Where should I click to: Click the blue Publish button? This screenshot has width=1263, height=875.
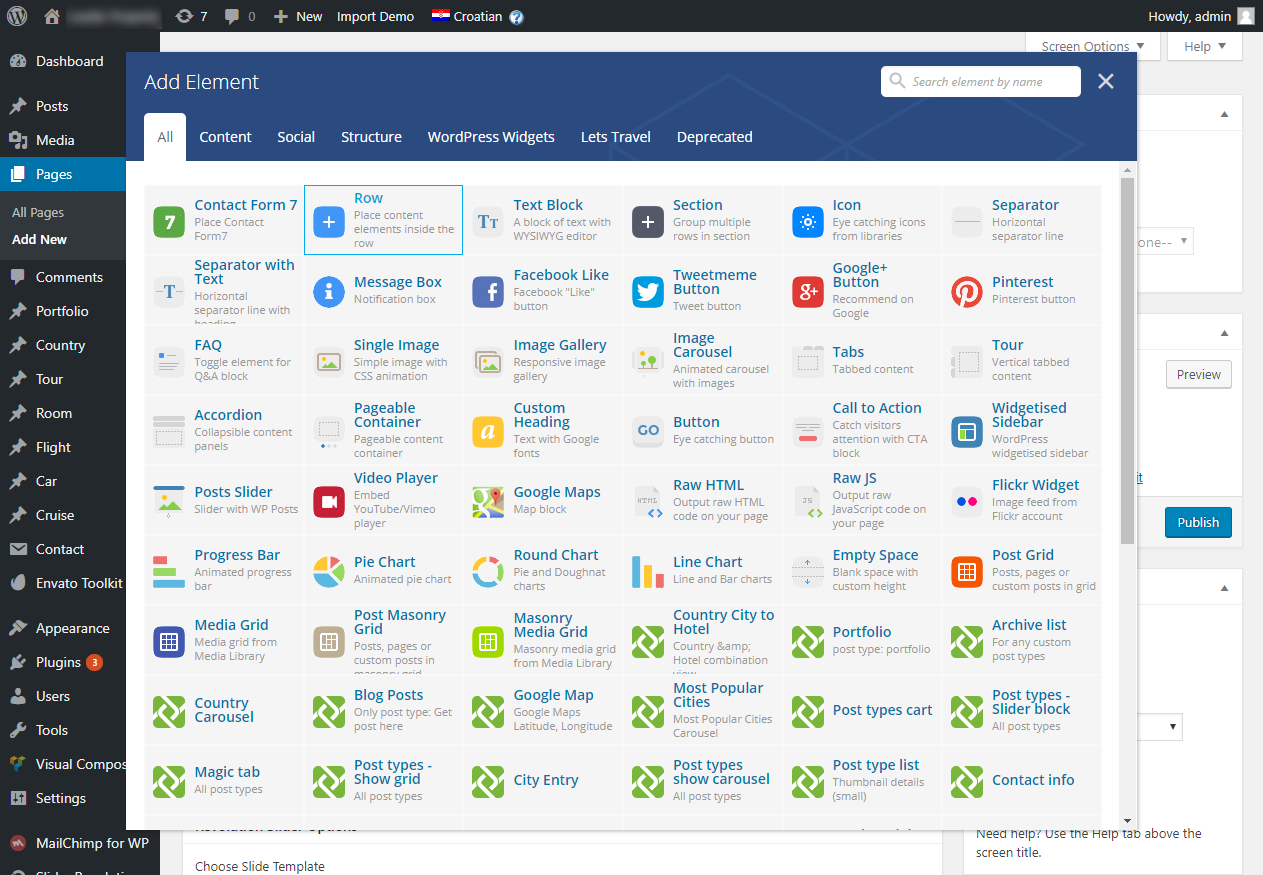pyautogui.click(x=1197, y=522)
